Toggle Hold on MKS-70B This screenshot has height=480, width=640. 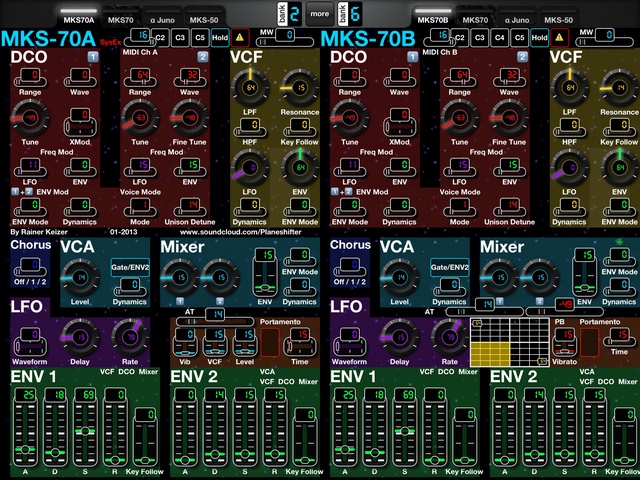coord(540,38)
